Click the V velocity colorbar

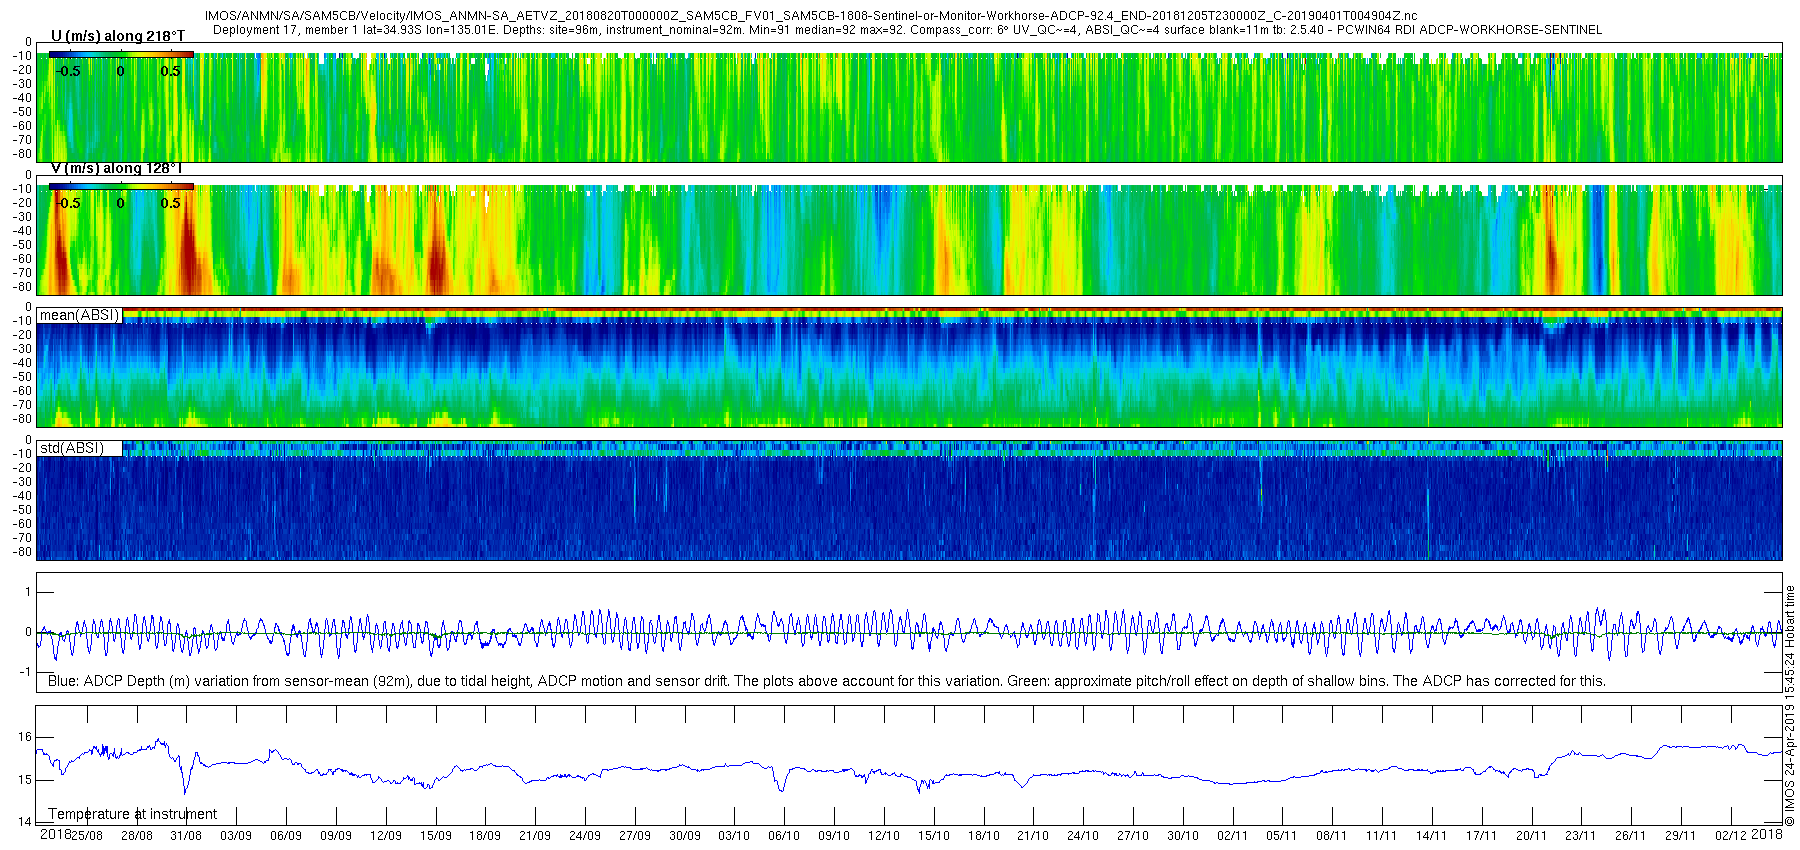pyautogui.click(x=121, y=186)
